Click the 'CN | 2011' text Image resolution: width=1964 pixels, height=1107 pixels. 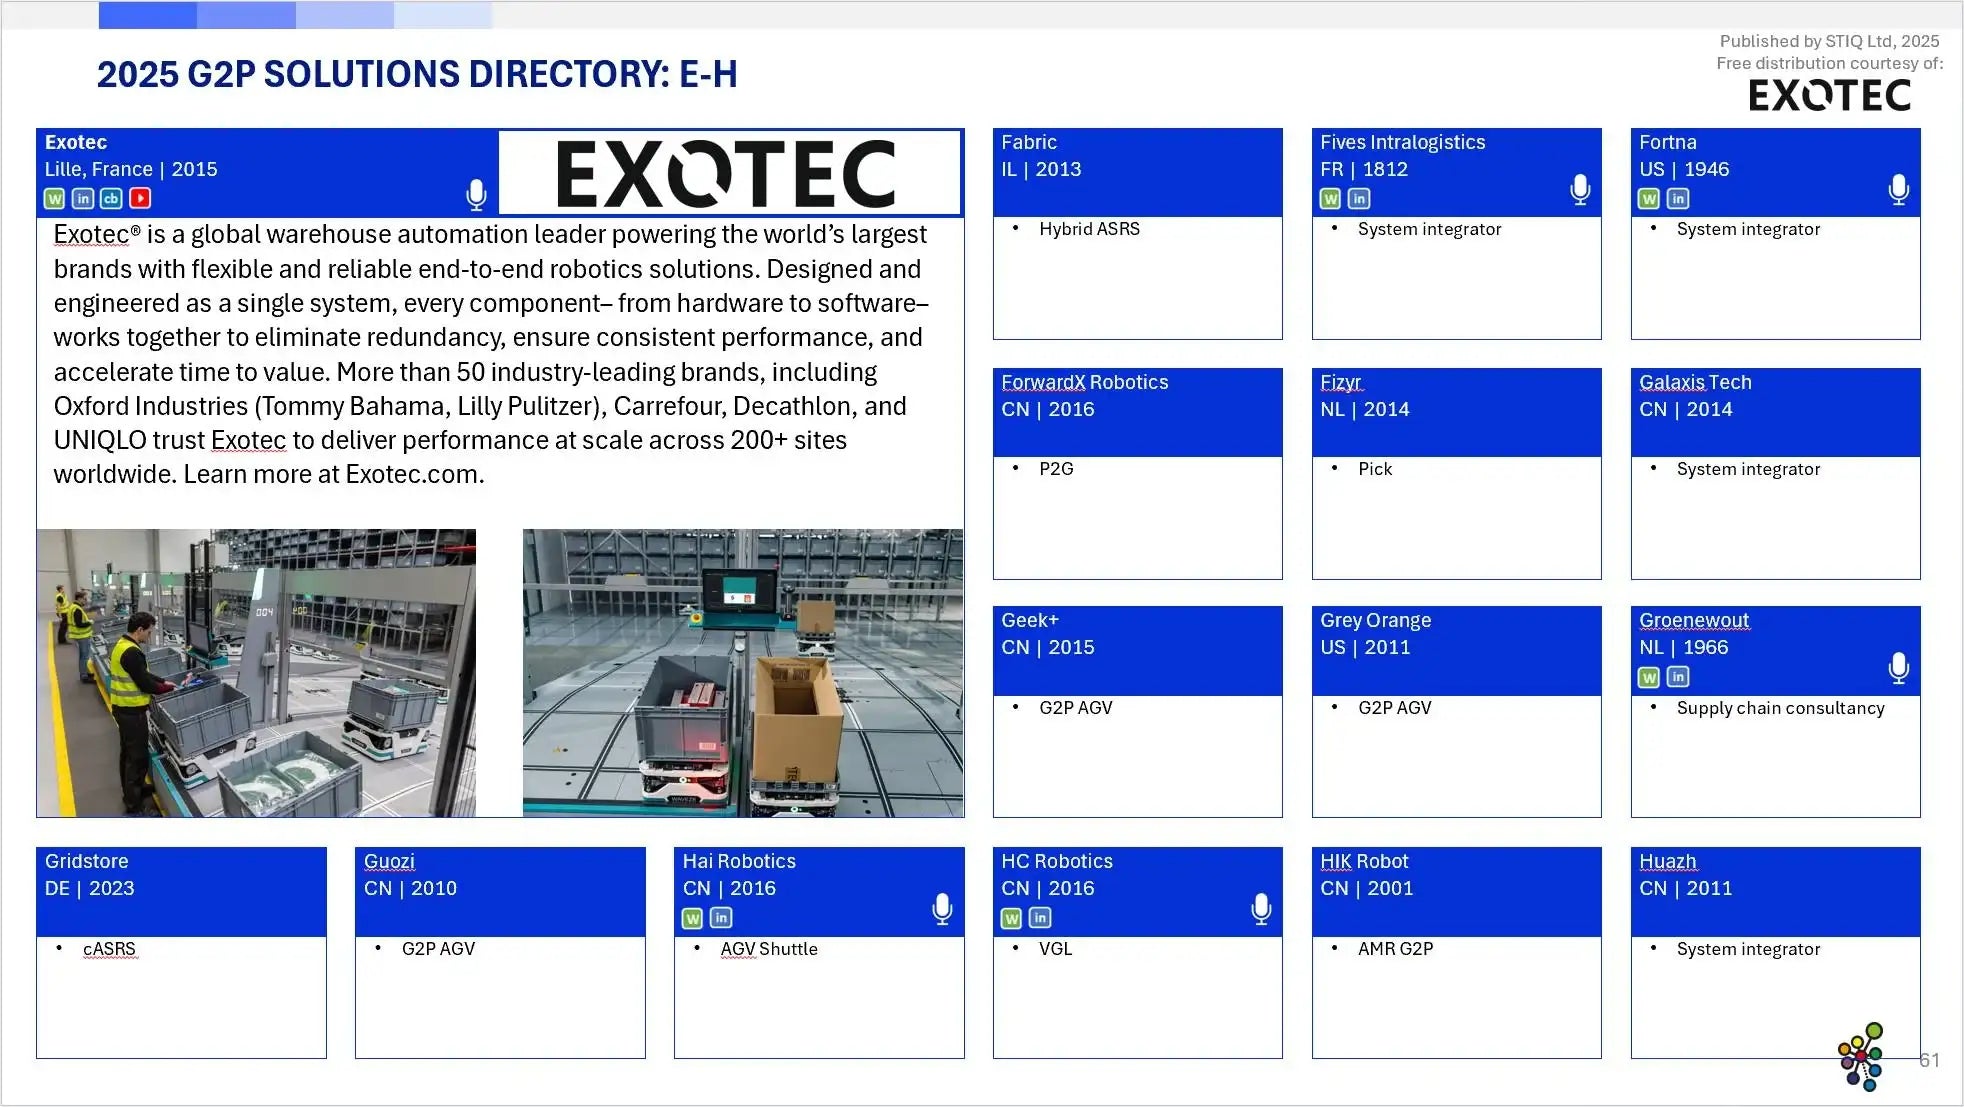[x=1686, y=888]
